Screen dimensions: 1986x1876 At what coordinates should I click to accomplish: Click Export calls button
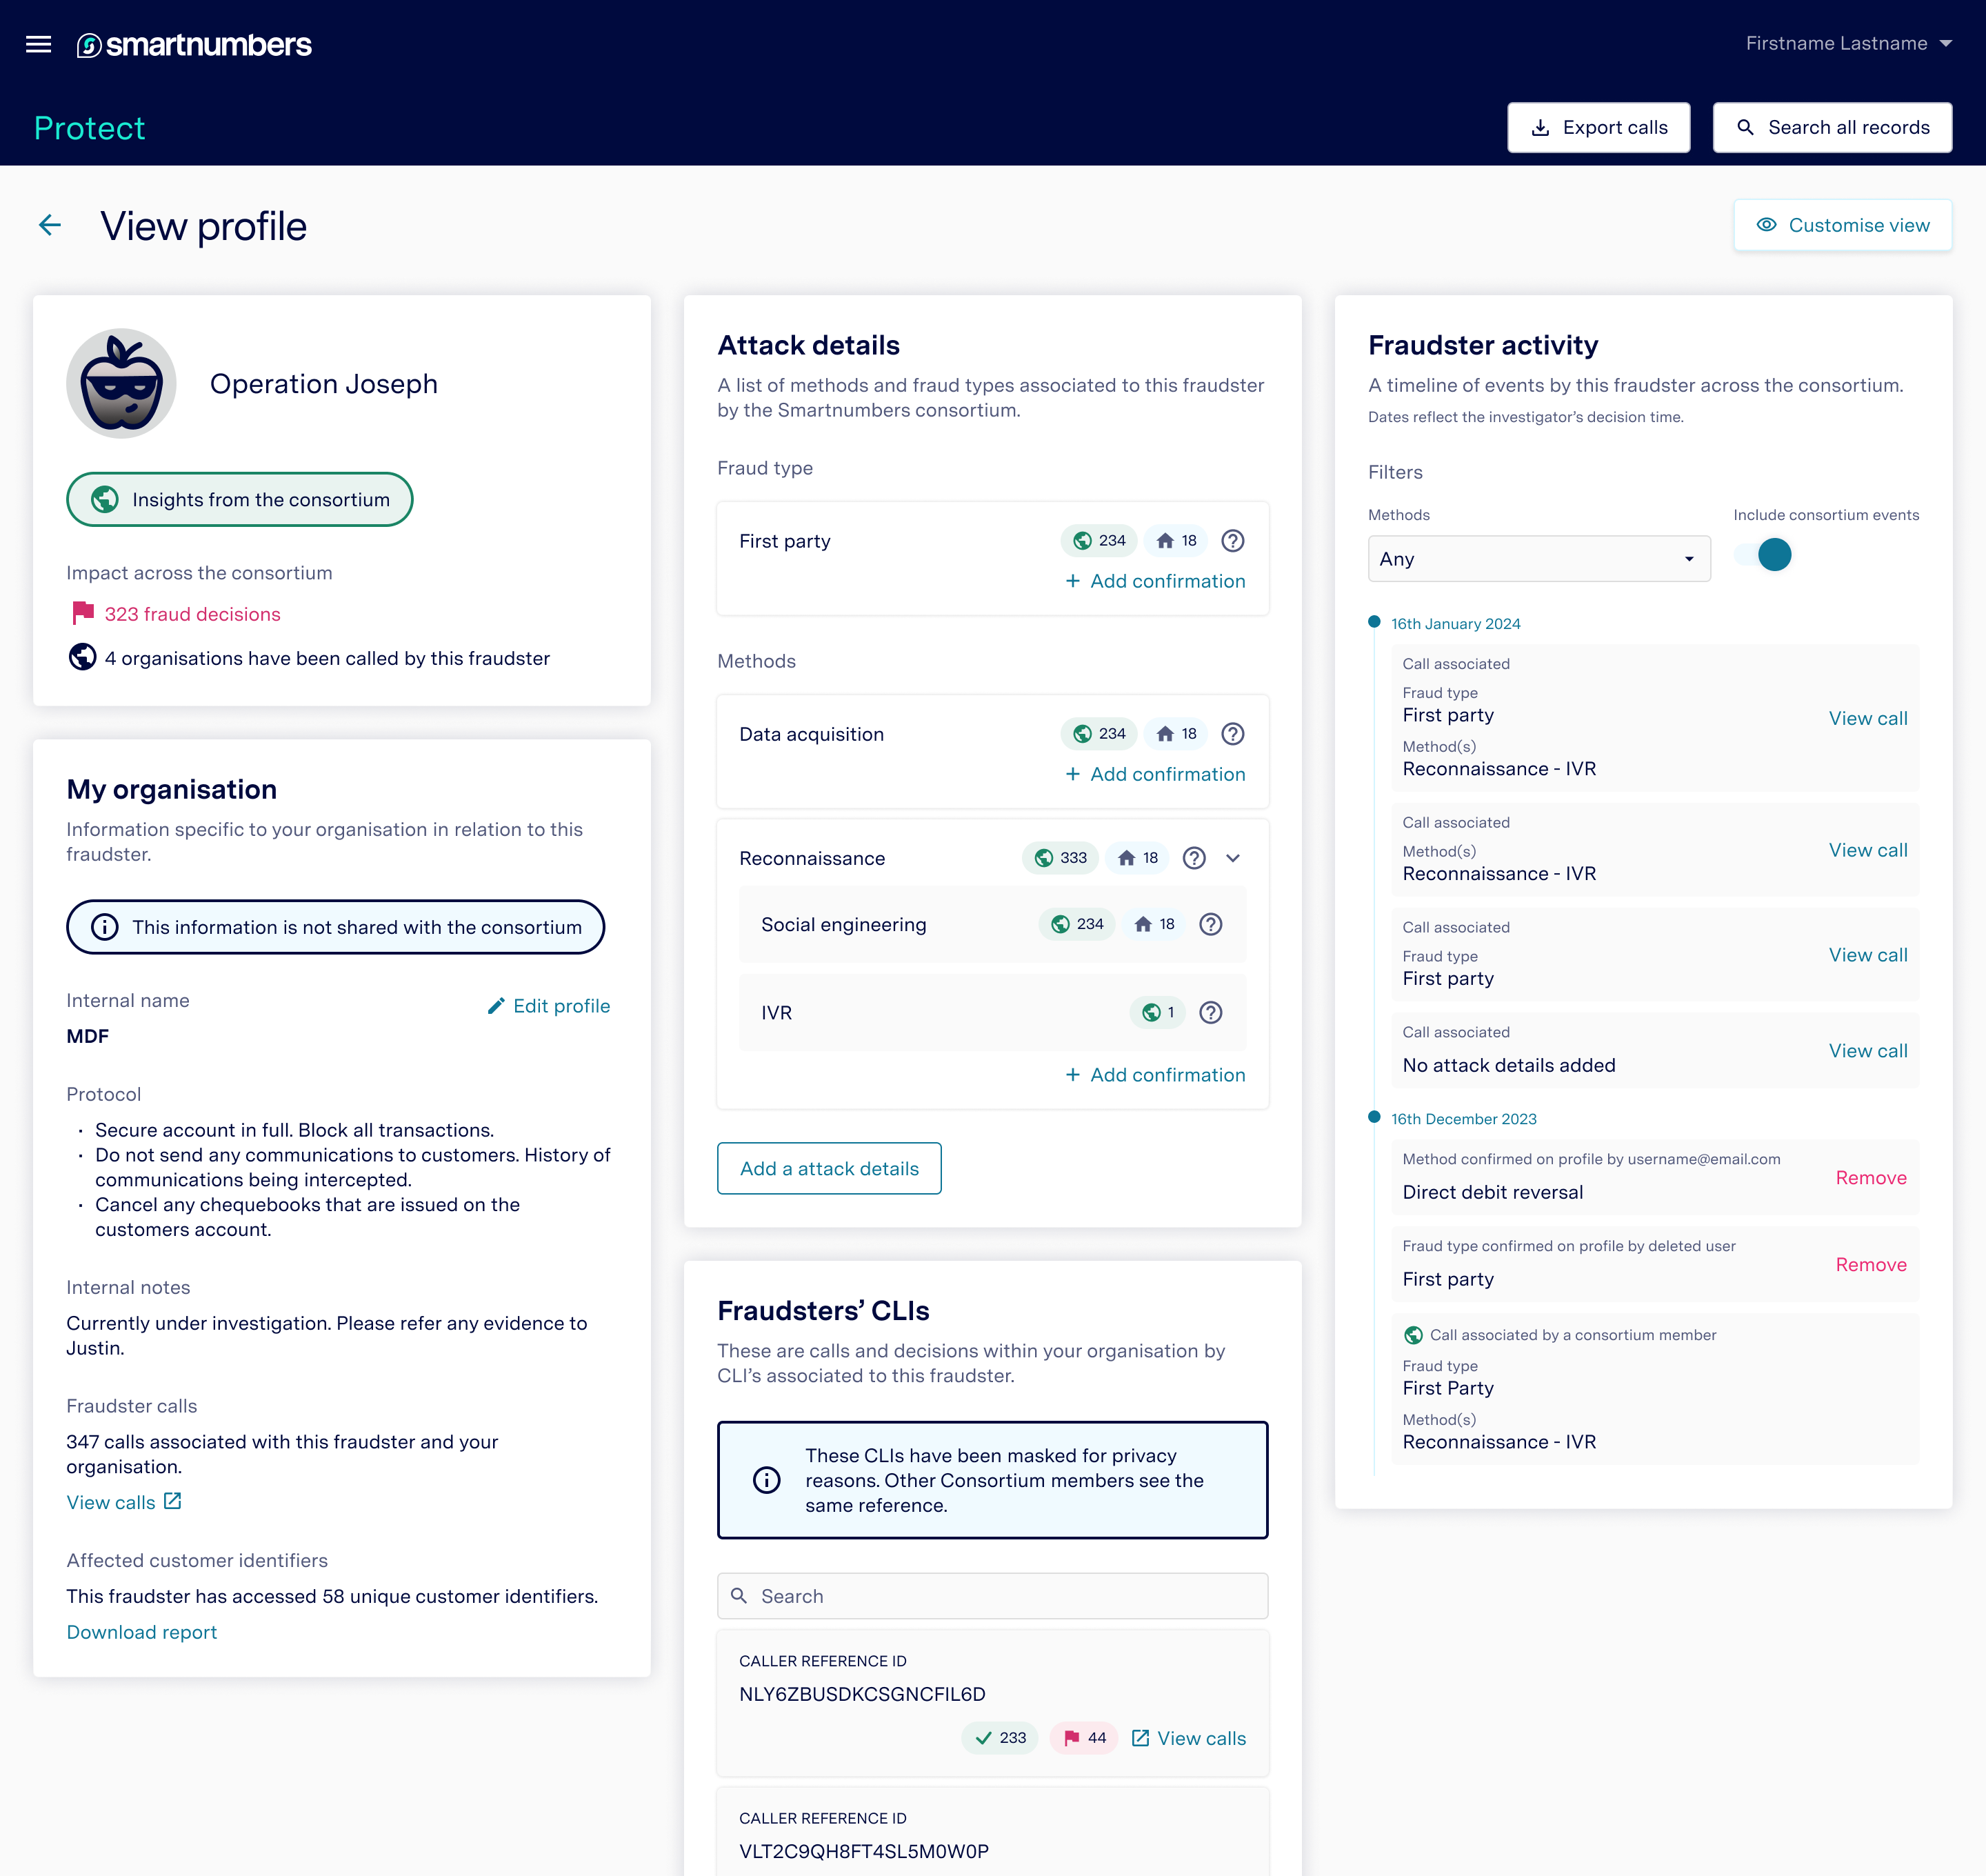click(1598, 128)
